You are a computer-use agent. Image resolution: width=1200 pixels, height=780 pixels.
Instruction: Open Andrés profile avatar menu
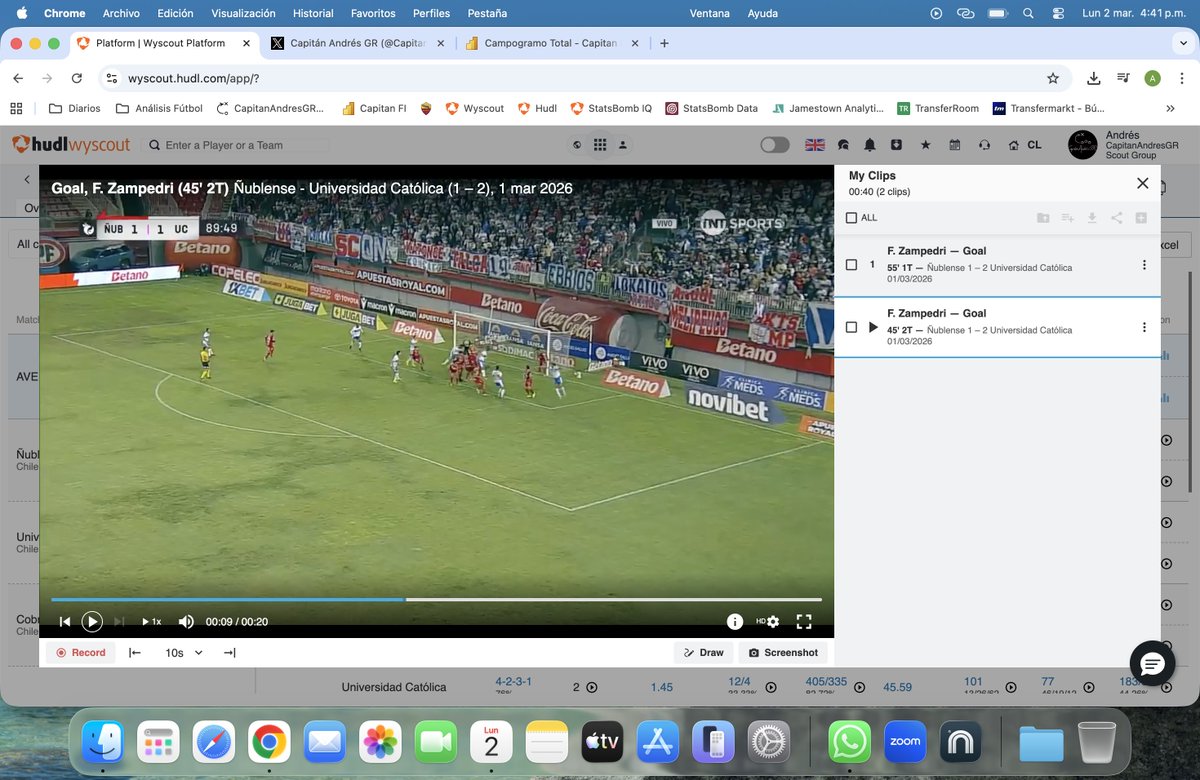(x=1083, y=145)
